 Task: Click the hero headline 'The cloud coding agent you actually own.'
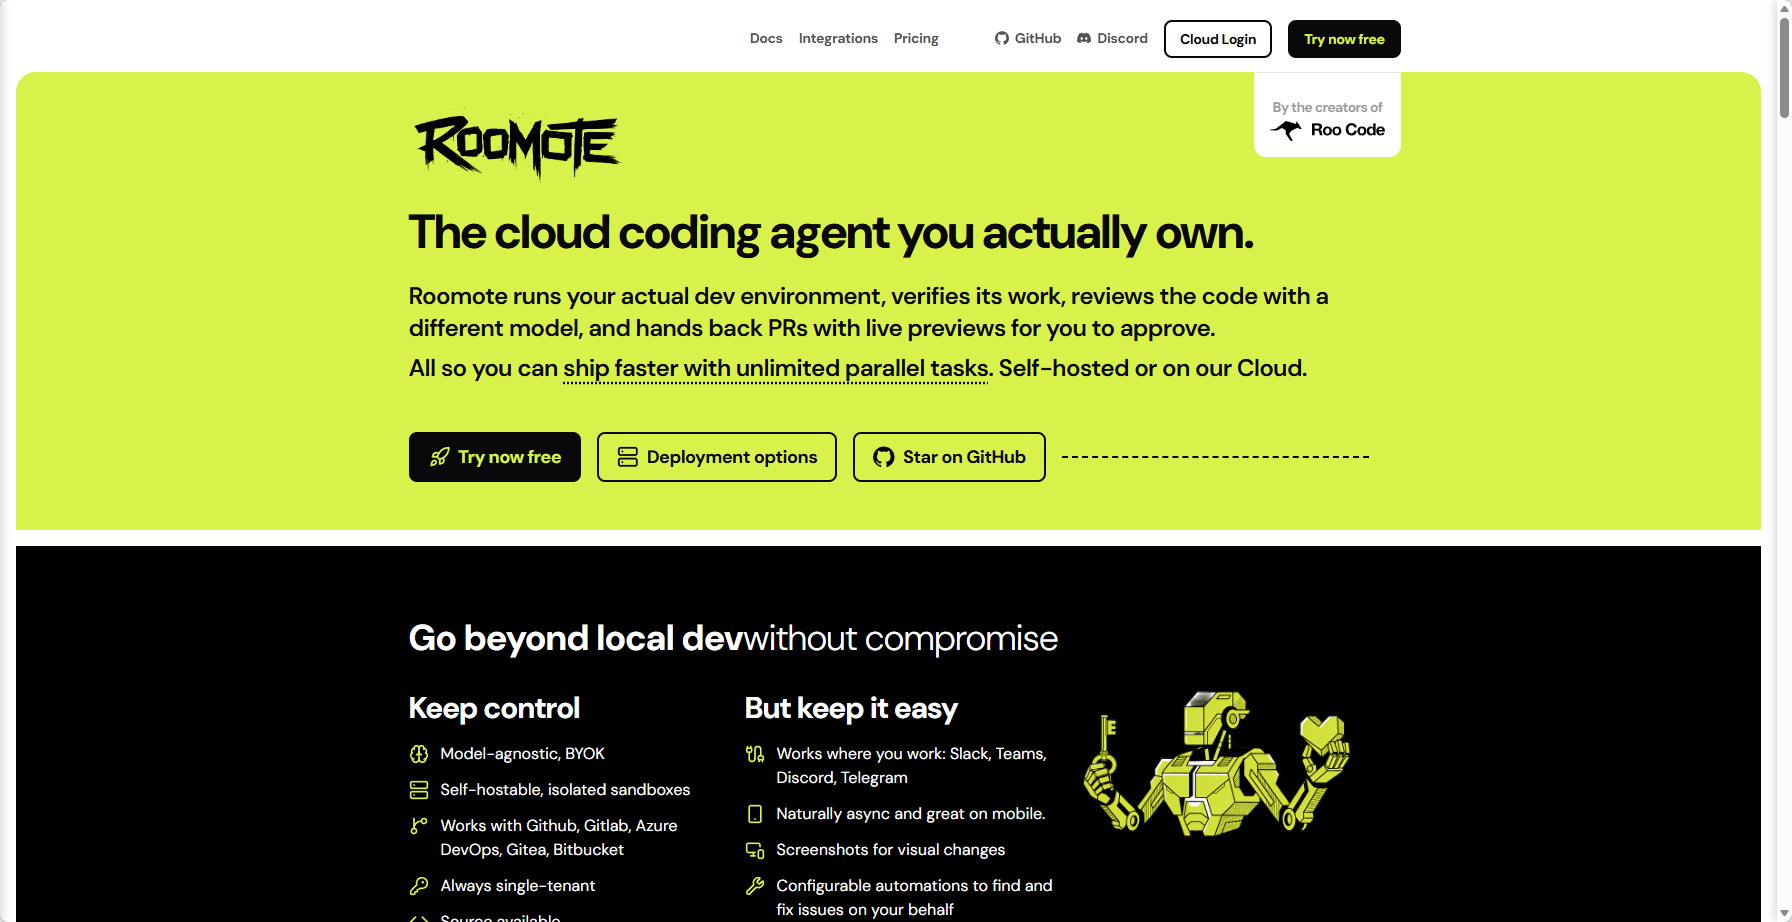click(x=831, y=233)
